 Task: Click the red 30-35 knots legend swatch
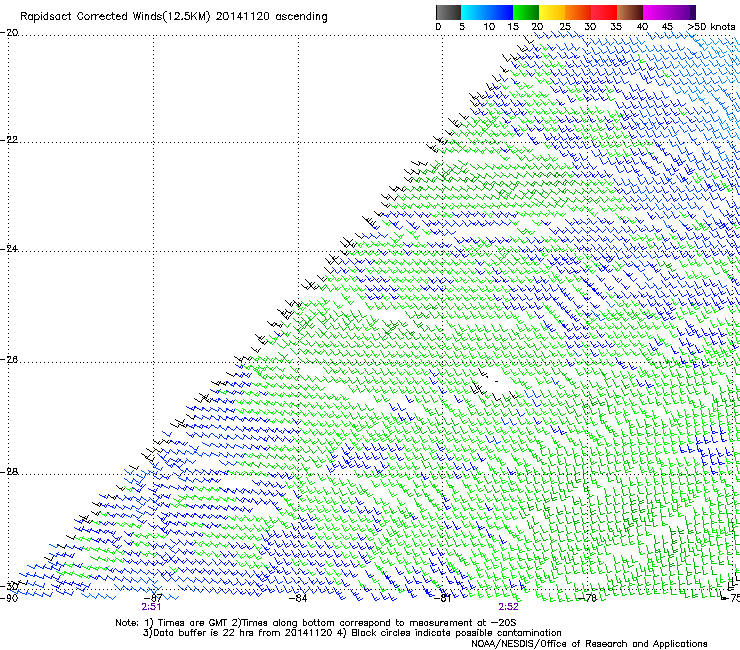pyautogui.click(x=604, y=12)
